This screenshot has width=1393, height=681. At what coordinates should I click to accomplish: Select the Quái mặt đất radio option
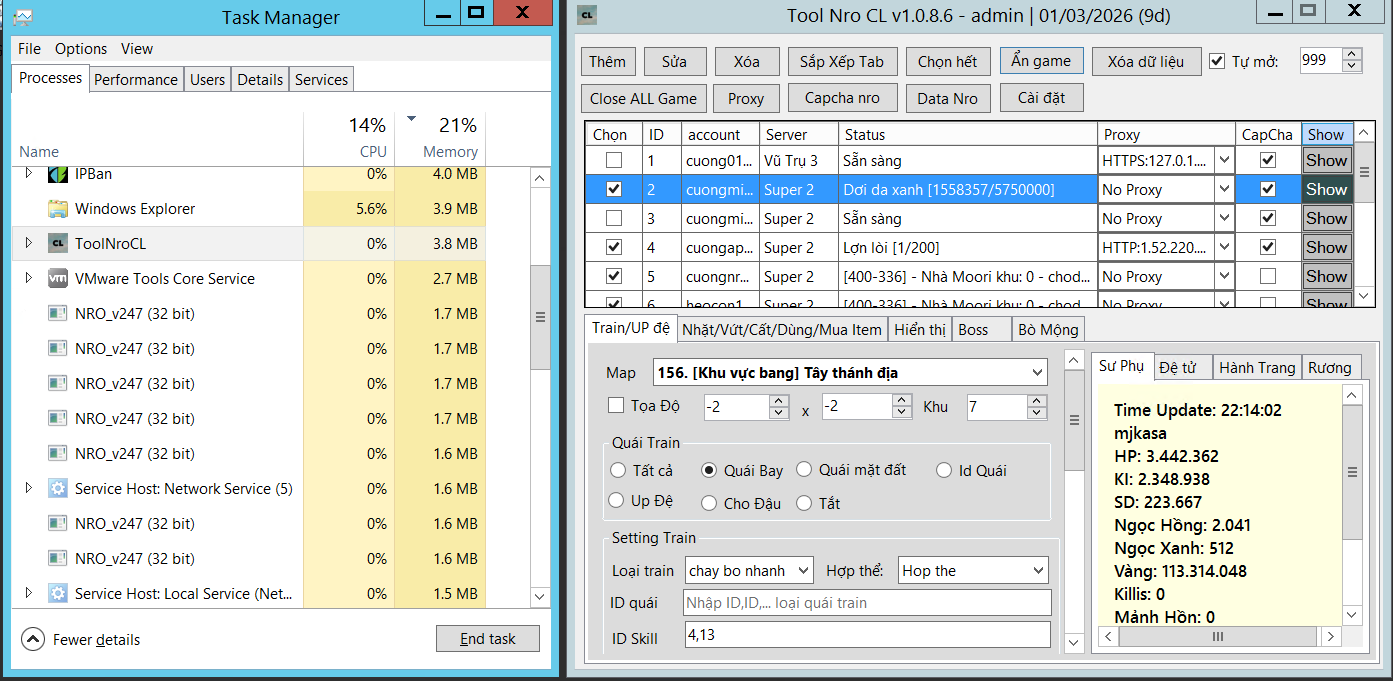tap(804, 470)
